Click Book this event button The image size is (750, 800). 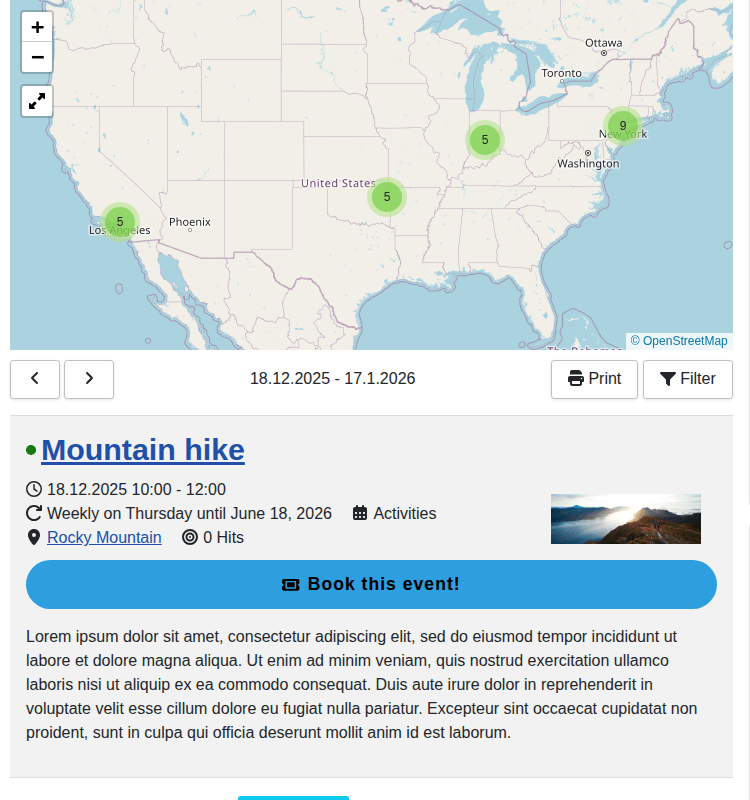point(371,584)
